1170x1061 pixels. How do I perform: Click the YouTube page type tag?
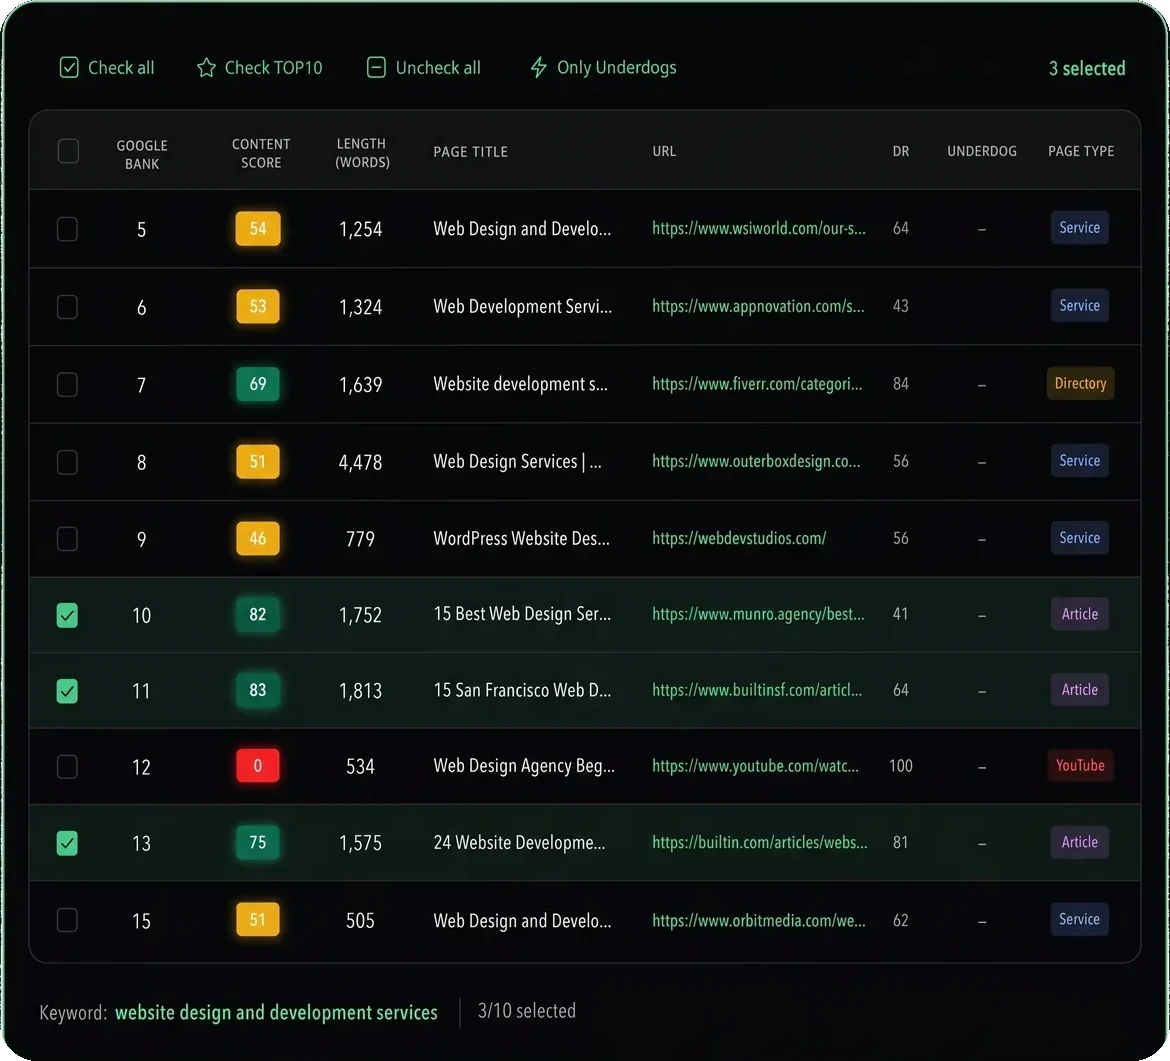[x=1080, y=766]
